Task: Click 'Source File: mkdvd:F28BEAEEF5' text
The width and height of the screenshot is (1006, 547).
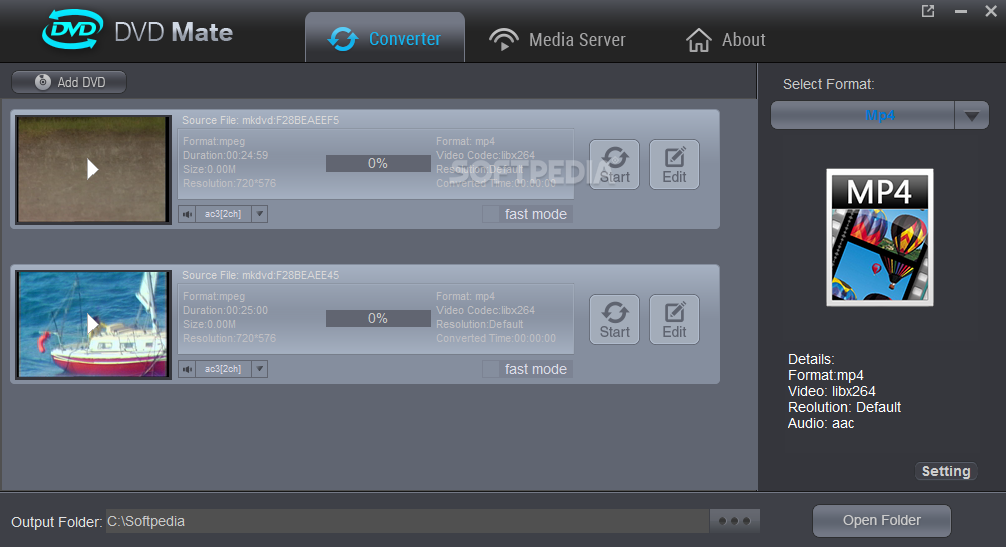Action: 260,120
